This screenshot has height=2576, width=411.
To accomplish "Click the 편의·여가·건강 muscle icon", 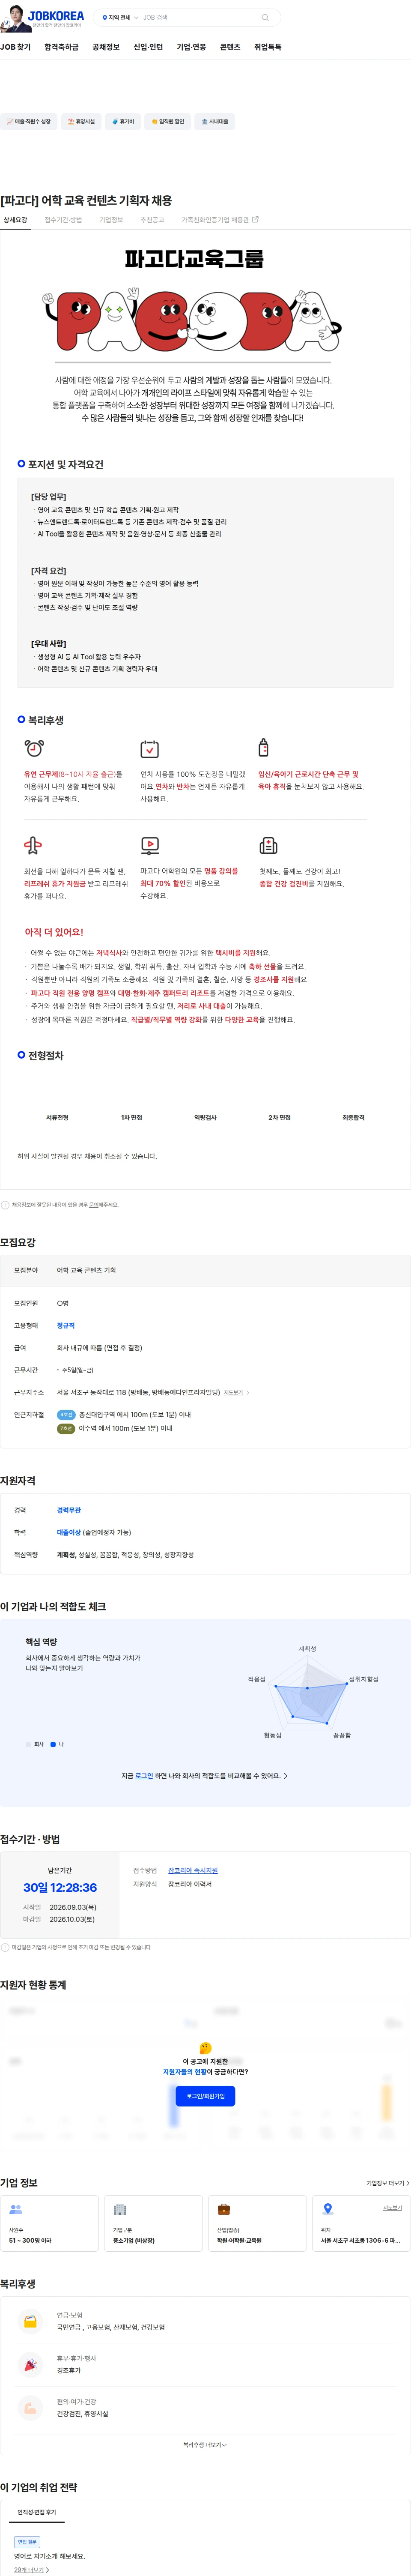I will pyautogui.click(x=30, y=2407).
